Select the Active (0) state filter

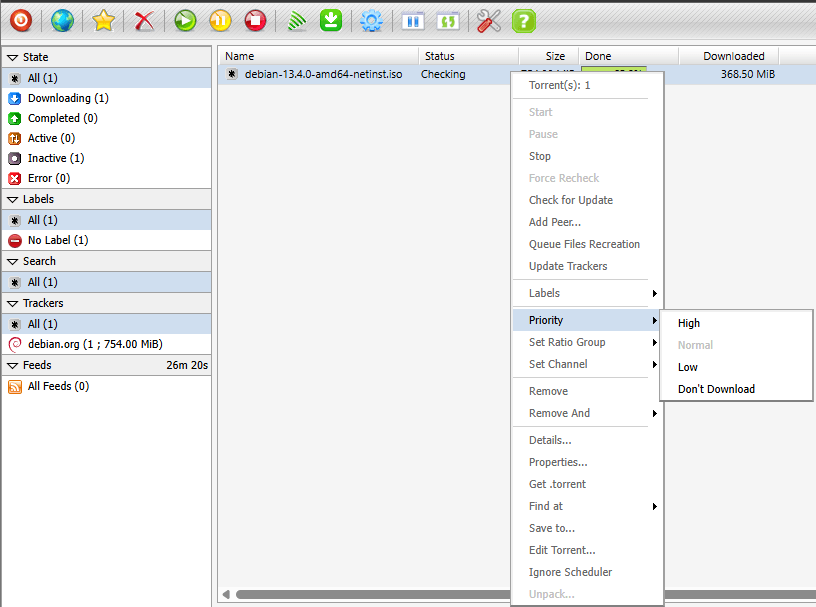[x=107, y=138]
